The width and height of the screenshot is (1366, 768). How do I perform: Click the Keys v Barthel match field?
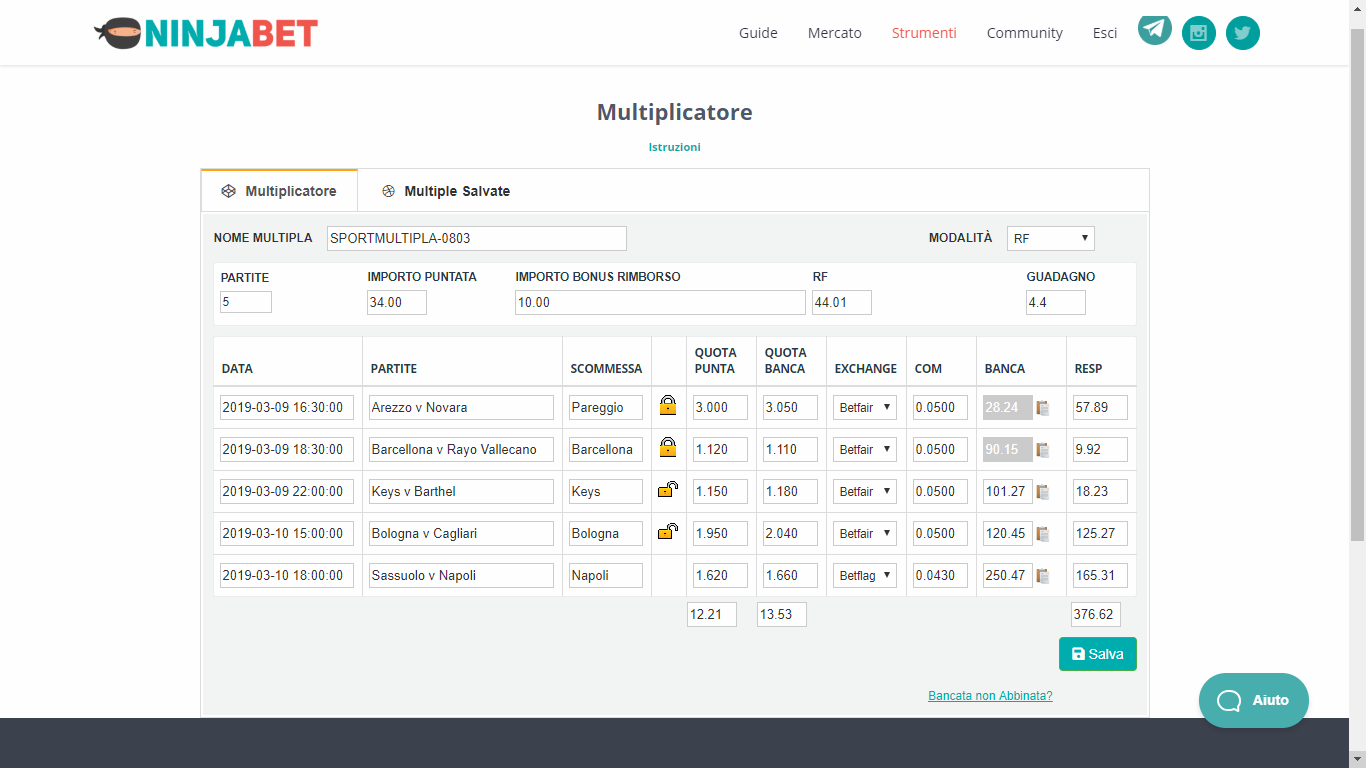[x=461, y=491]
